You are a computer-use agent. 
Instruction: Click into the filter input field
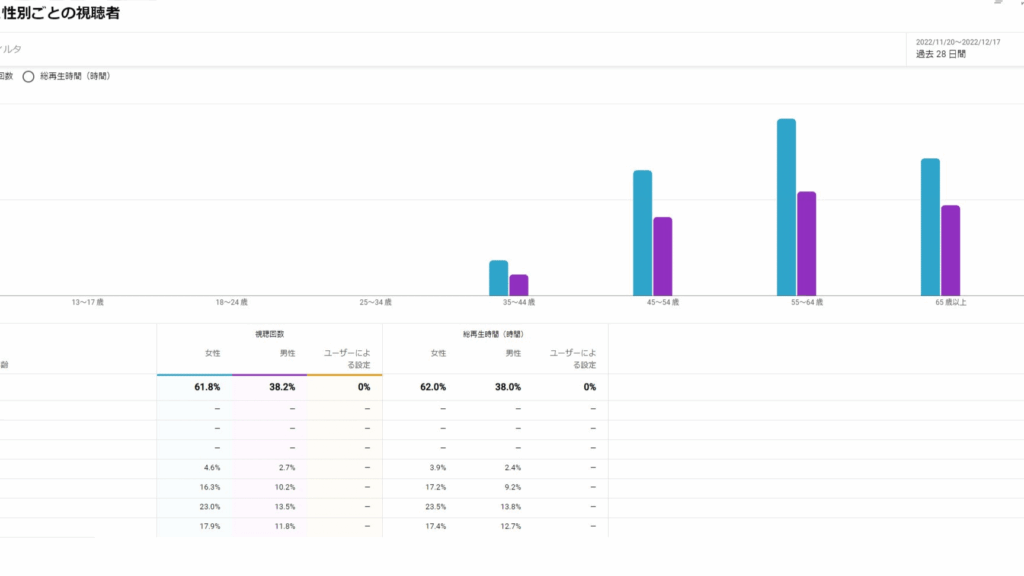tap(400, 48)
